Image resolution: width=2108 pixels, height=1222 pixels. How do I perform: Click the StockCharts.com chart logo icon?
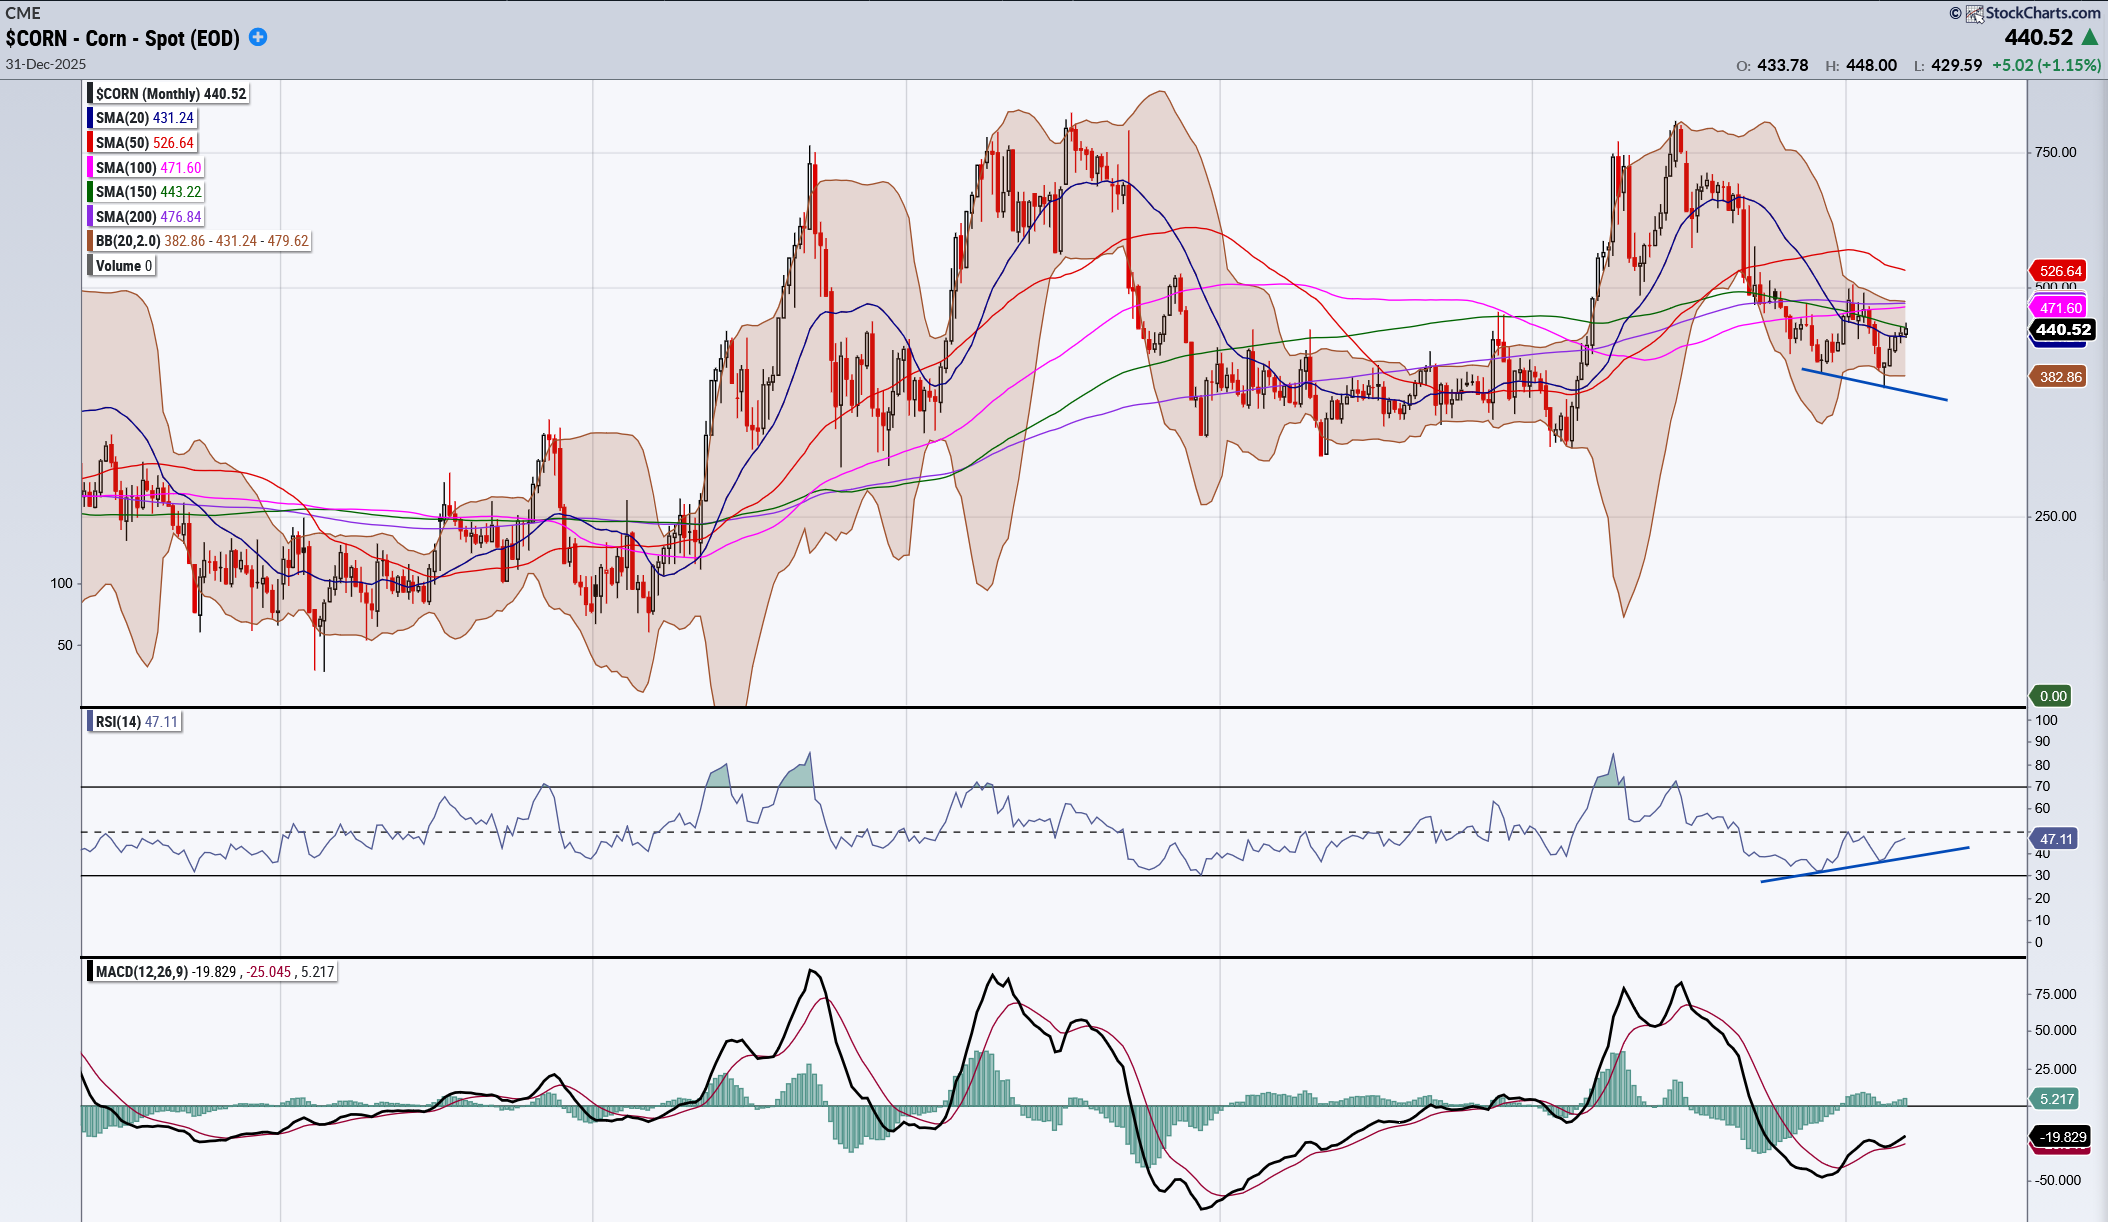pos(1974,13)
